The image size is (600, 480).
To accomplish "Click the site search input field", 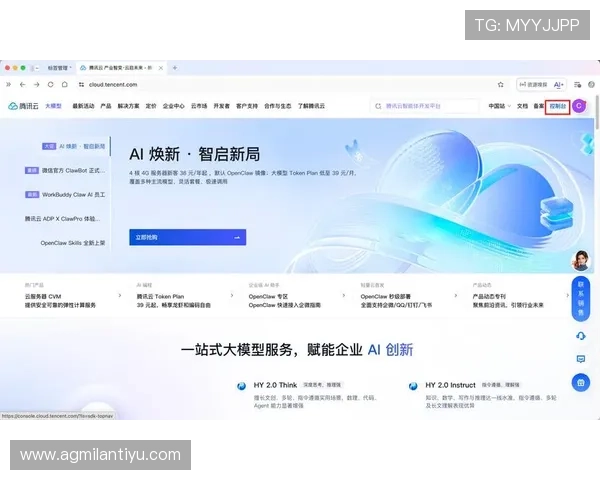I will click(x=425, y=106).
